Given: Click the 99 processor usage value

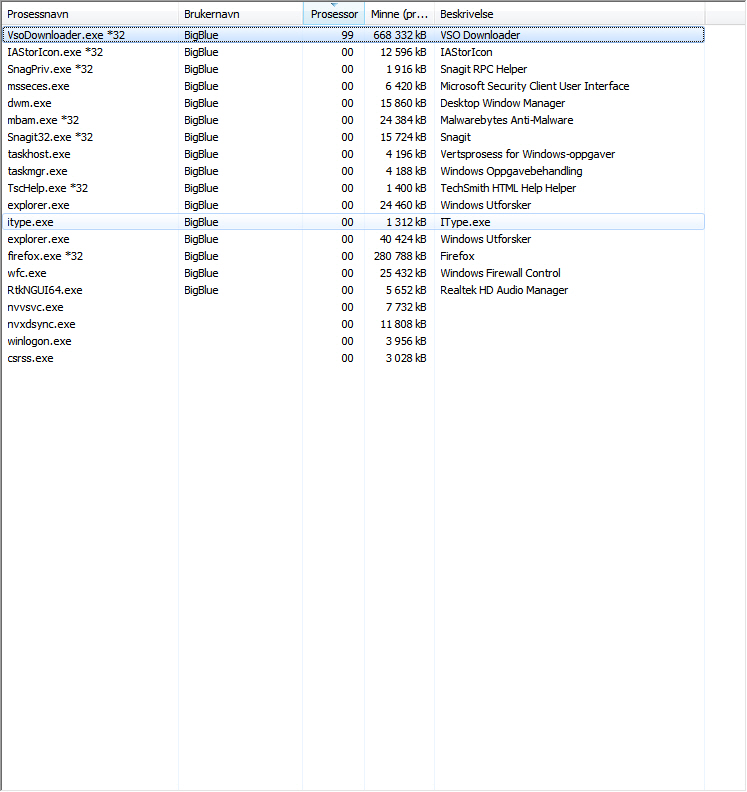Looking at the screenshot, I should pos(347,35).
